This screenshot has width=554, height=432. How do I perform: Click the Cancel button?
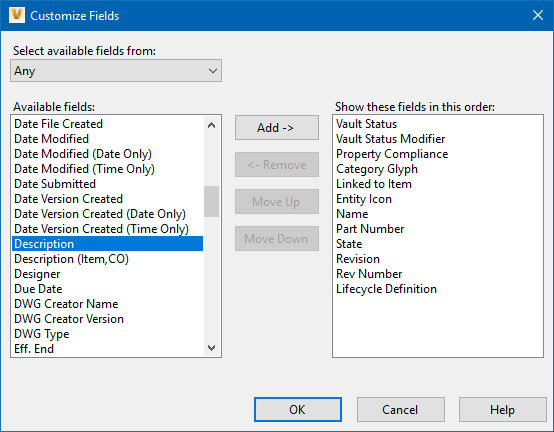pos(400,409)
